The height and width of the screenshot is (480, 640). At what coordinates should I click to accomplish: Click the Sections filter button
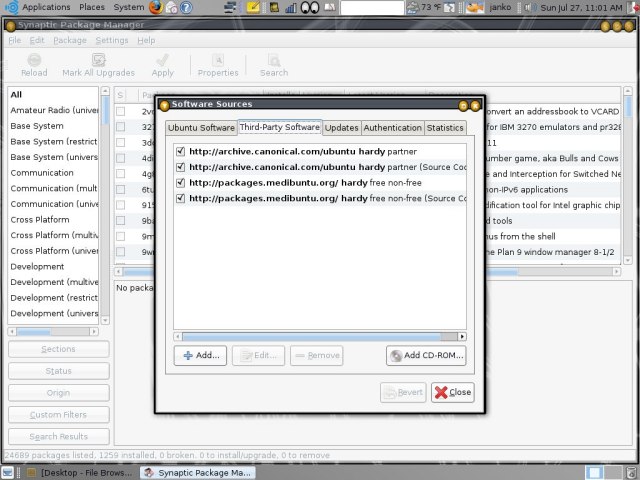point(59,349)
